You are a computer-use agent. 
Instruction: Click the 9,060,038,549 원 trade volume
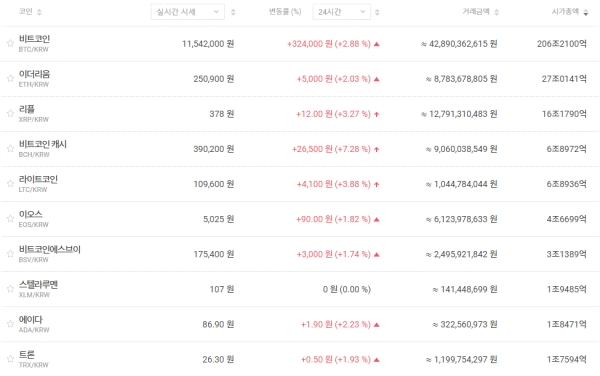[x=461, y=149]
